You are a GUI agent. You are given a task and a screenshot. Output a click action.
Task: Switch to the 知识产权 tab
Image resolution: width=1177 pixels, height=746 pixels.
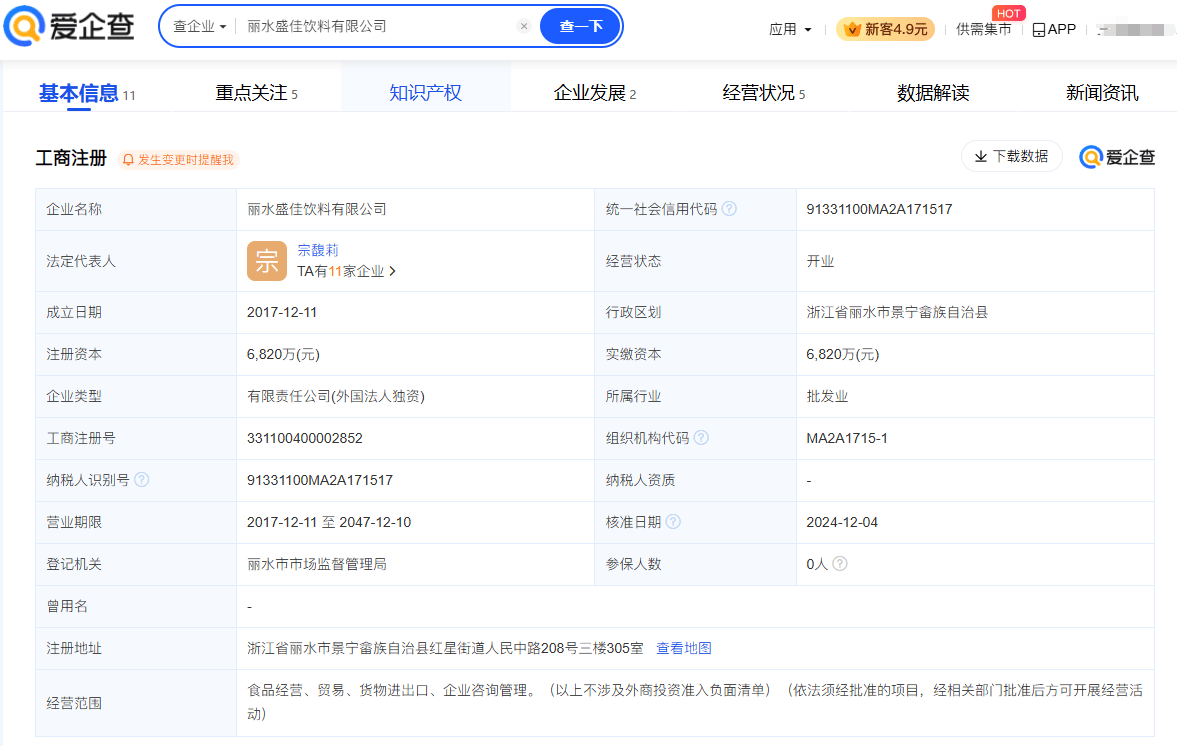coord(426,93)
